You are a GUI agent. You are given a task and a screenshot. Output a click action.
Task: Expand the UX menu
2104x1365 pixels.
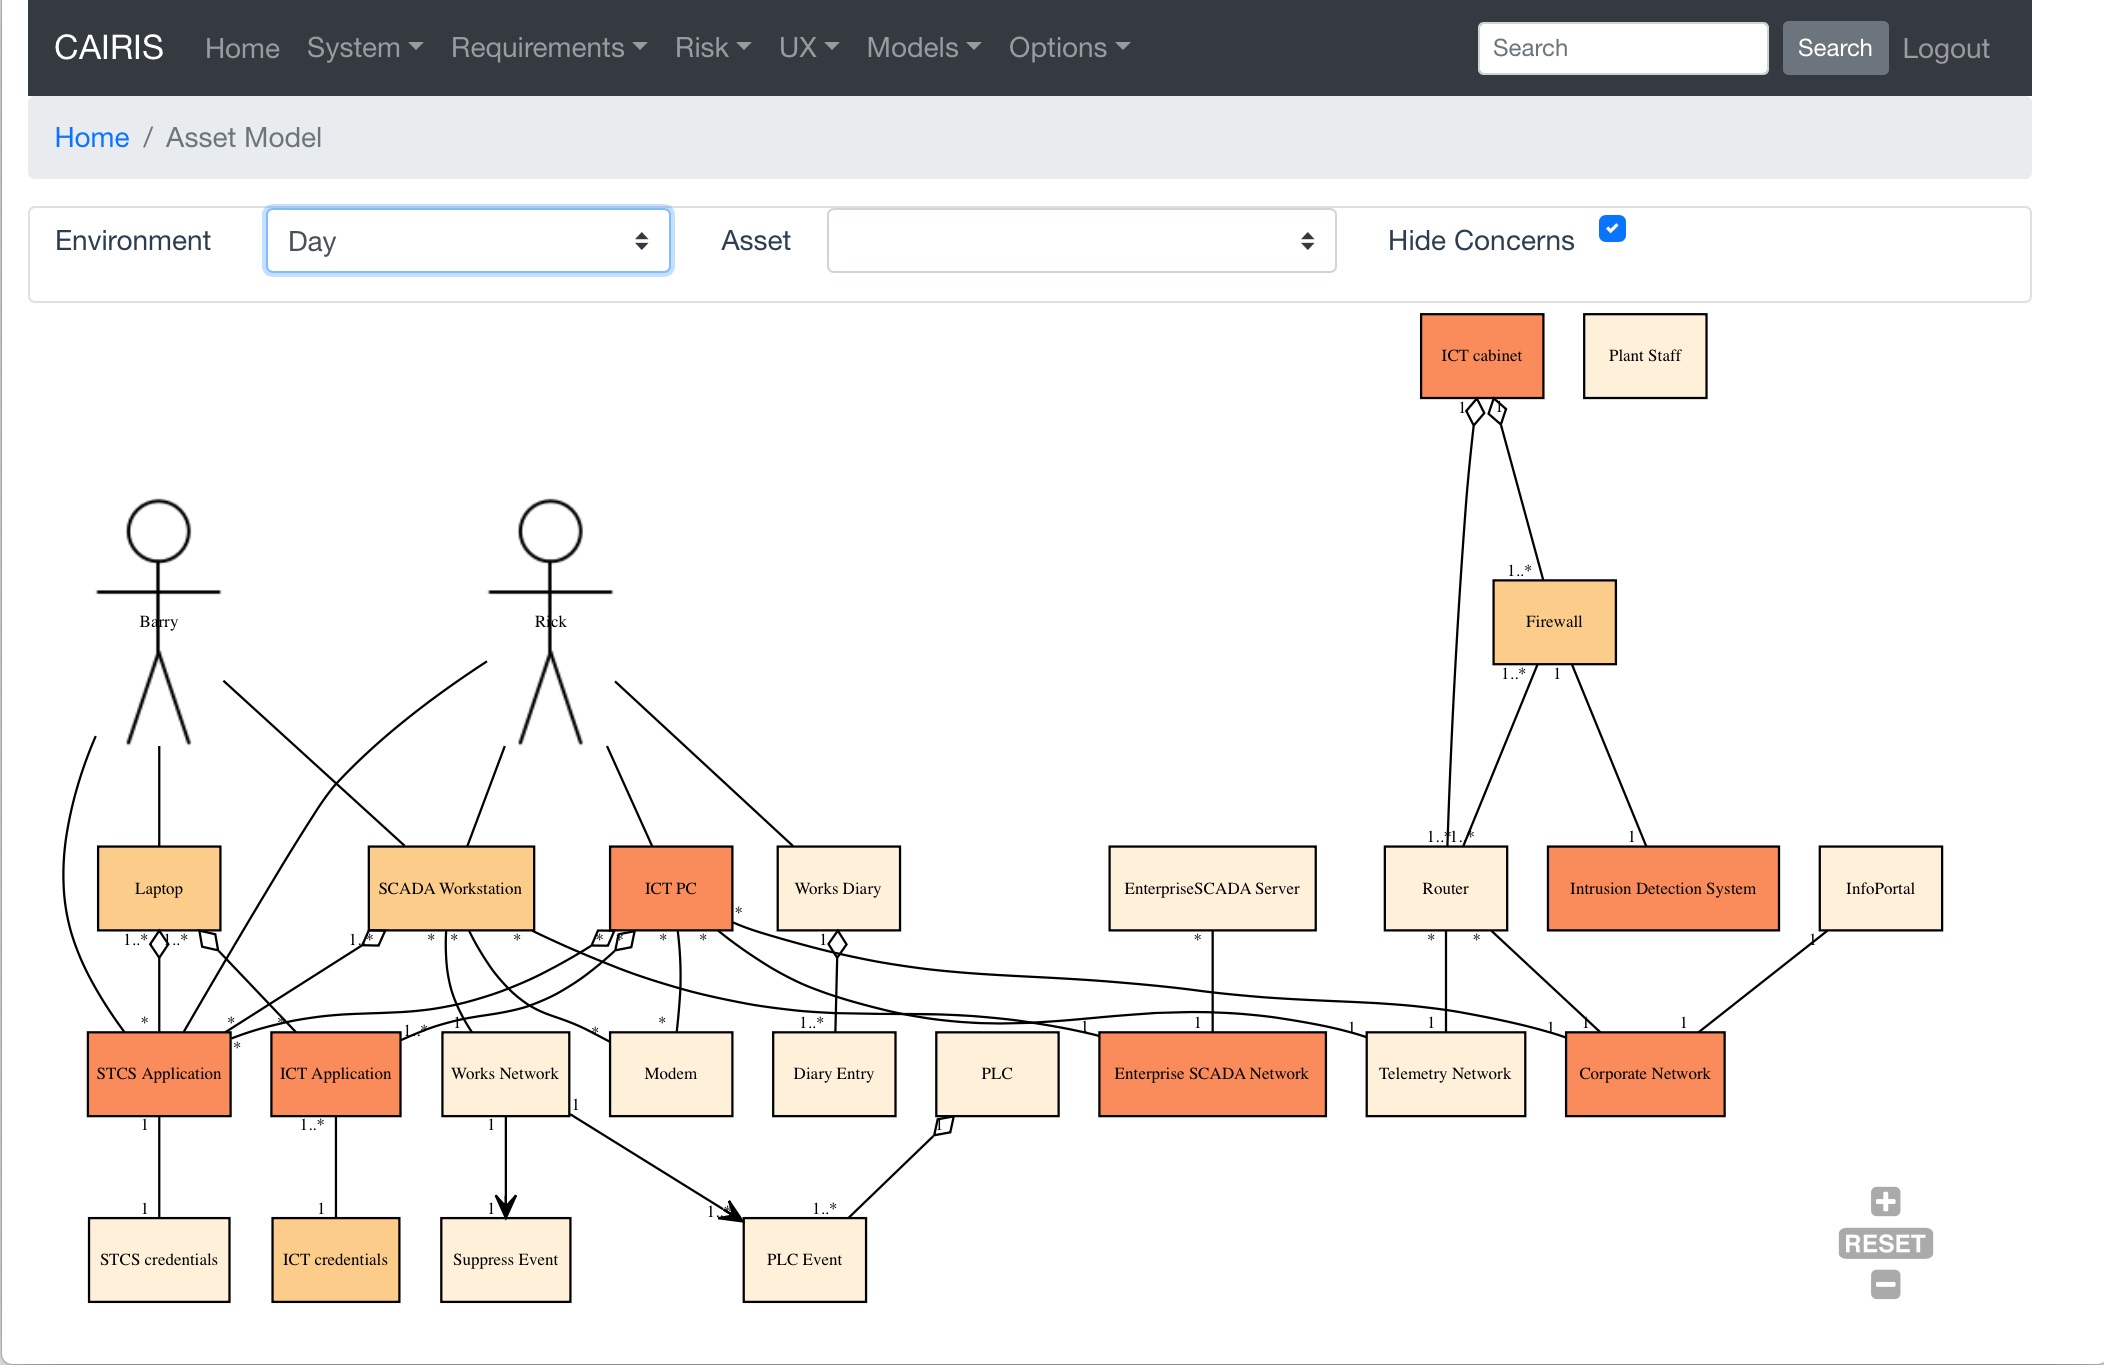click(x=809, y=48)
